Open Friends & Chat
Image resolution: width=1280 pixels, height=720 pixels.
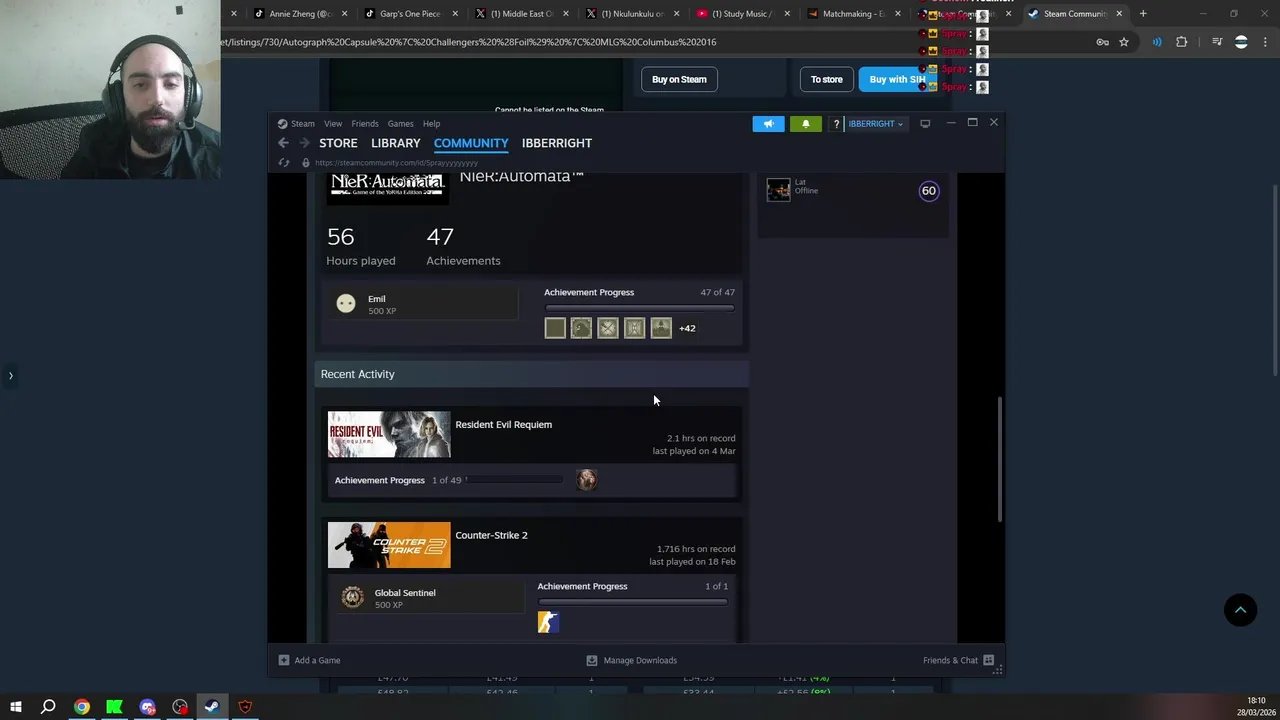[958, 660]
